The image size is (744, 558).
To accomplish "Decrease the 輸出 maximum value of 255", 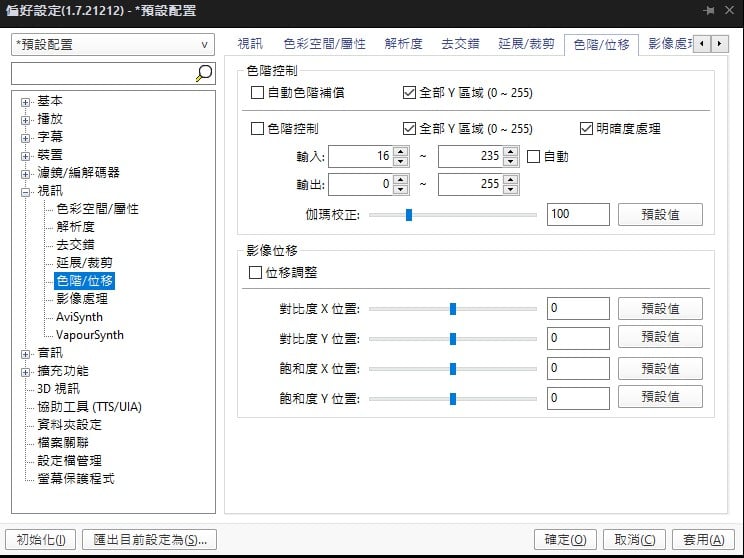I will 511,190.
